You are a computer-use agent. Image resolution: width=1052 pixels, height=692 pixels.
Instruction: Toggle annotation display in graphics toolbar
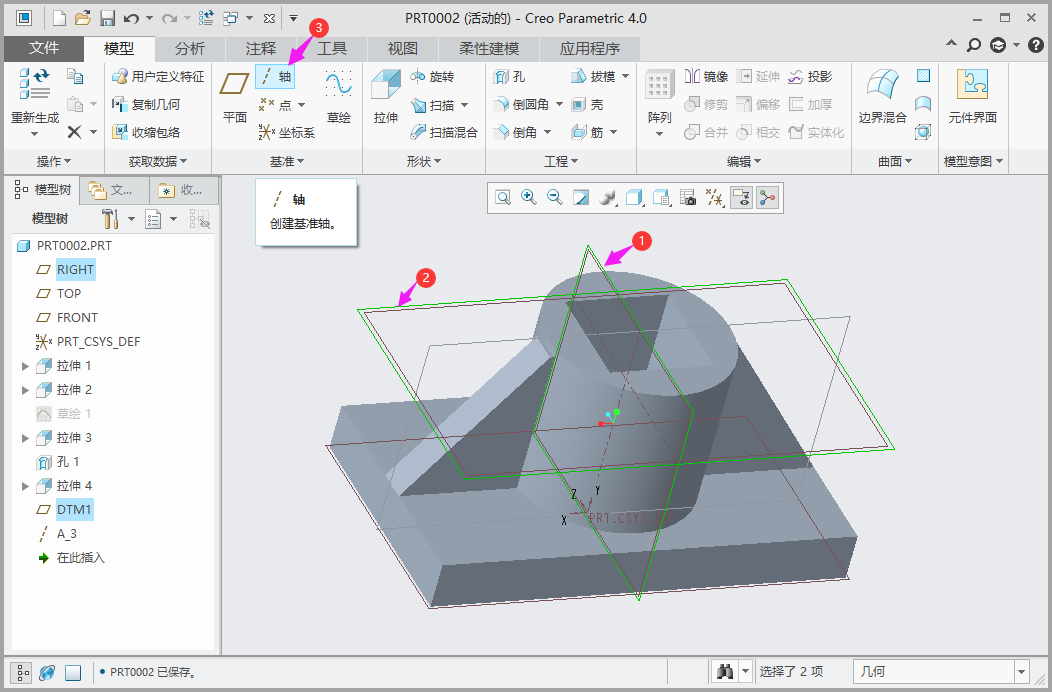coord(741,198)
